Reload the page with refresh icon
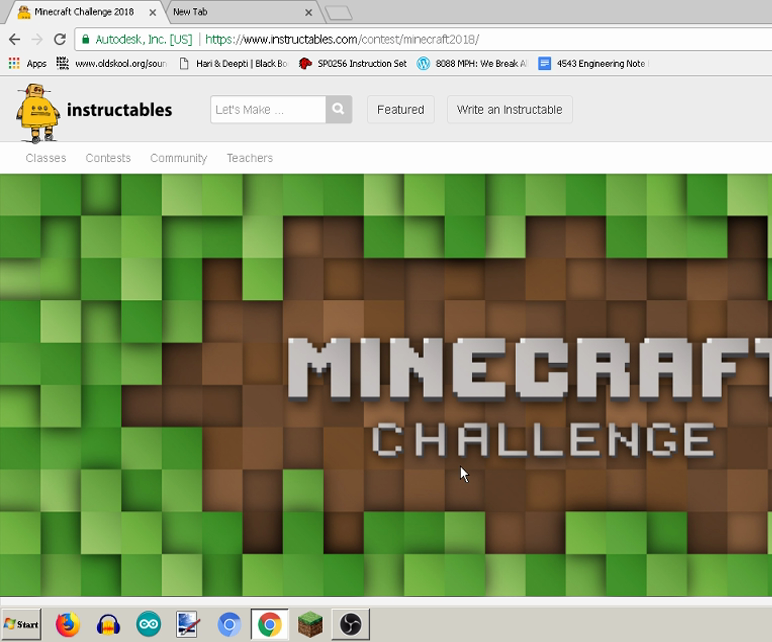 pos(60,39)
